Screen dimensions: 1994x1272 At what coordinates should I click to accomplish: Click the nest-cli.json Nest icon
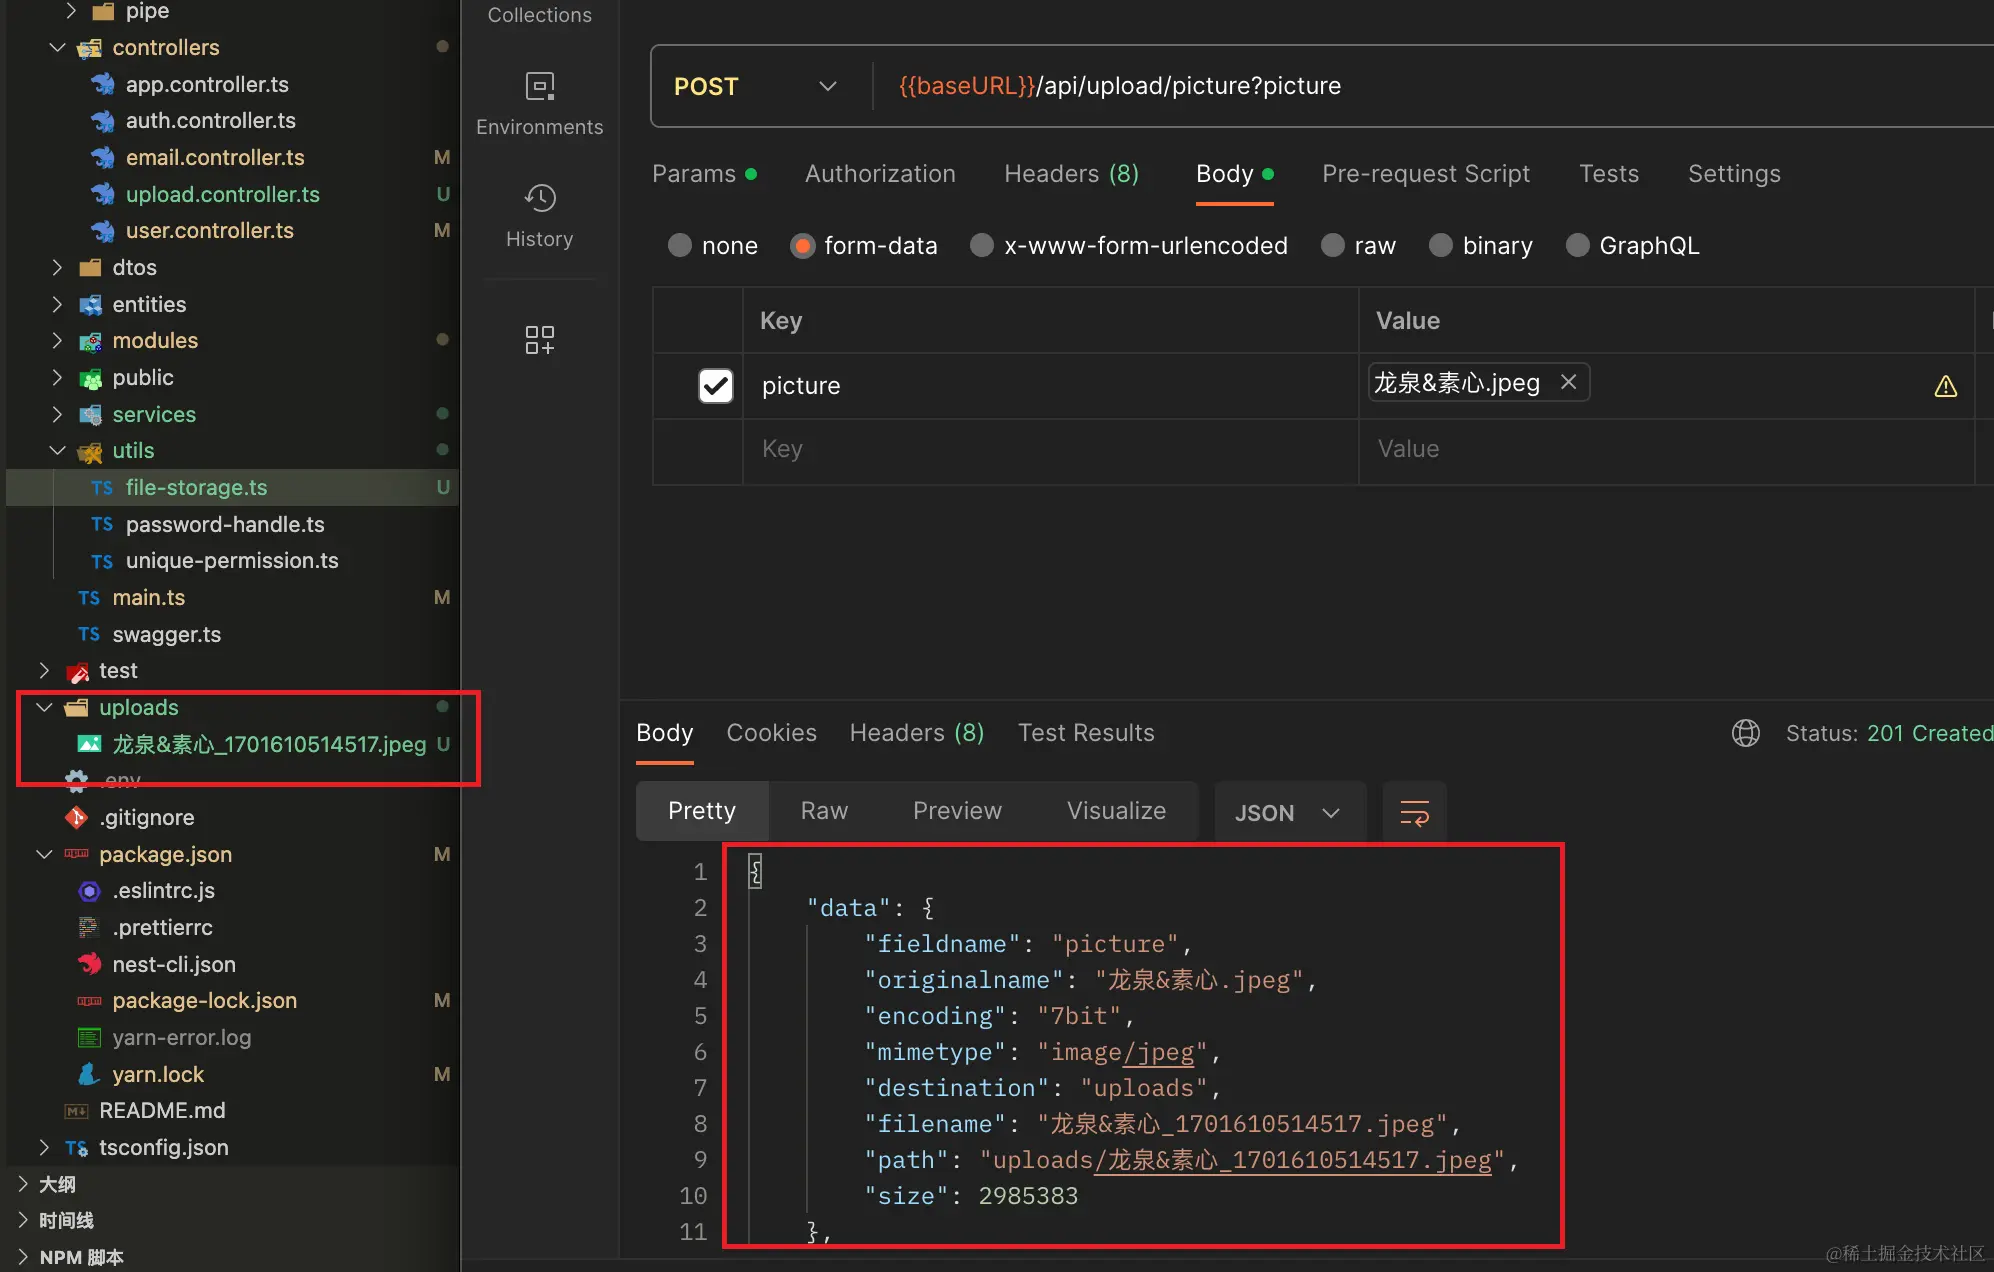(89, 964)
